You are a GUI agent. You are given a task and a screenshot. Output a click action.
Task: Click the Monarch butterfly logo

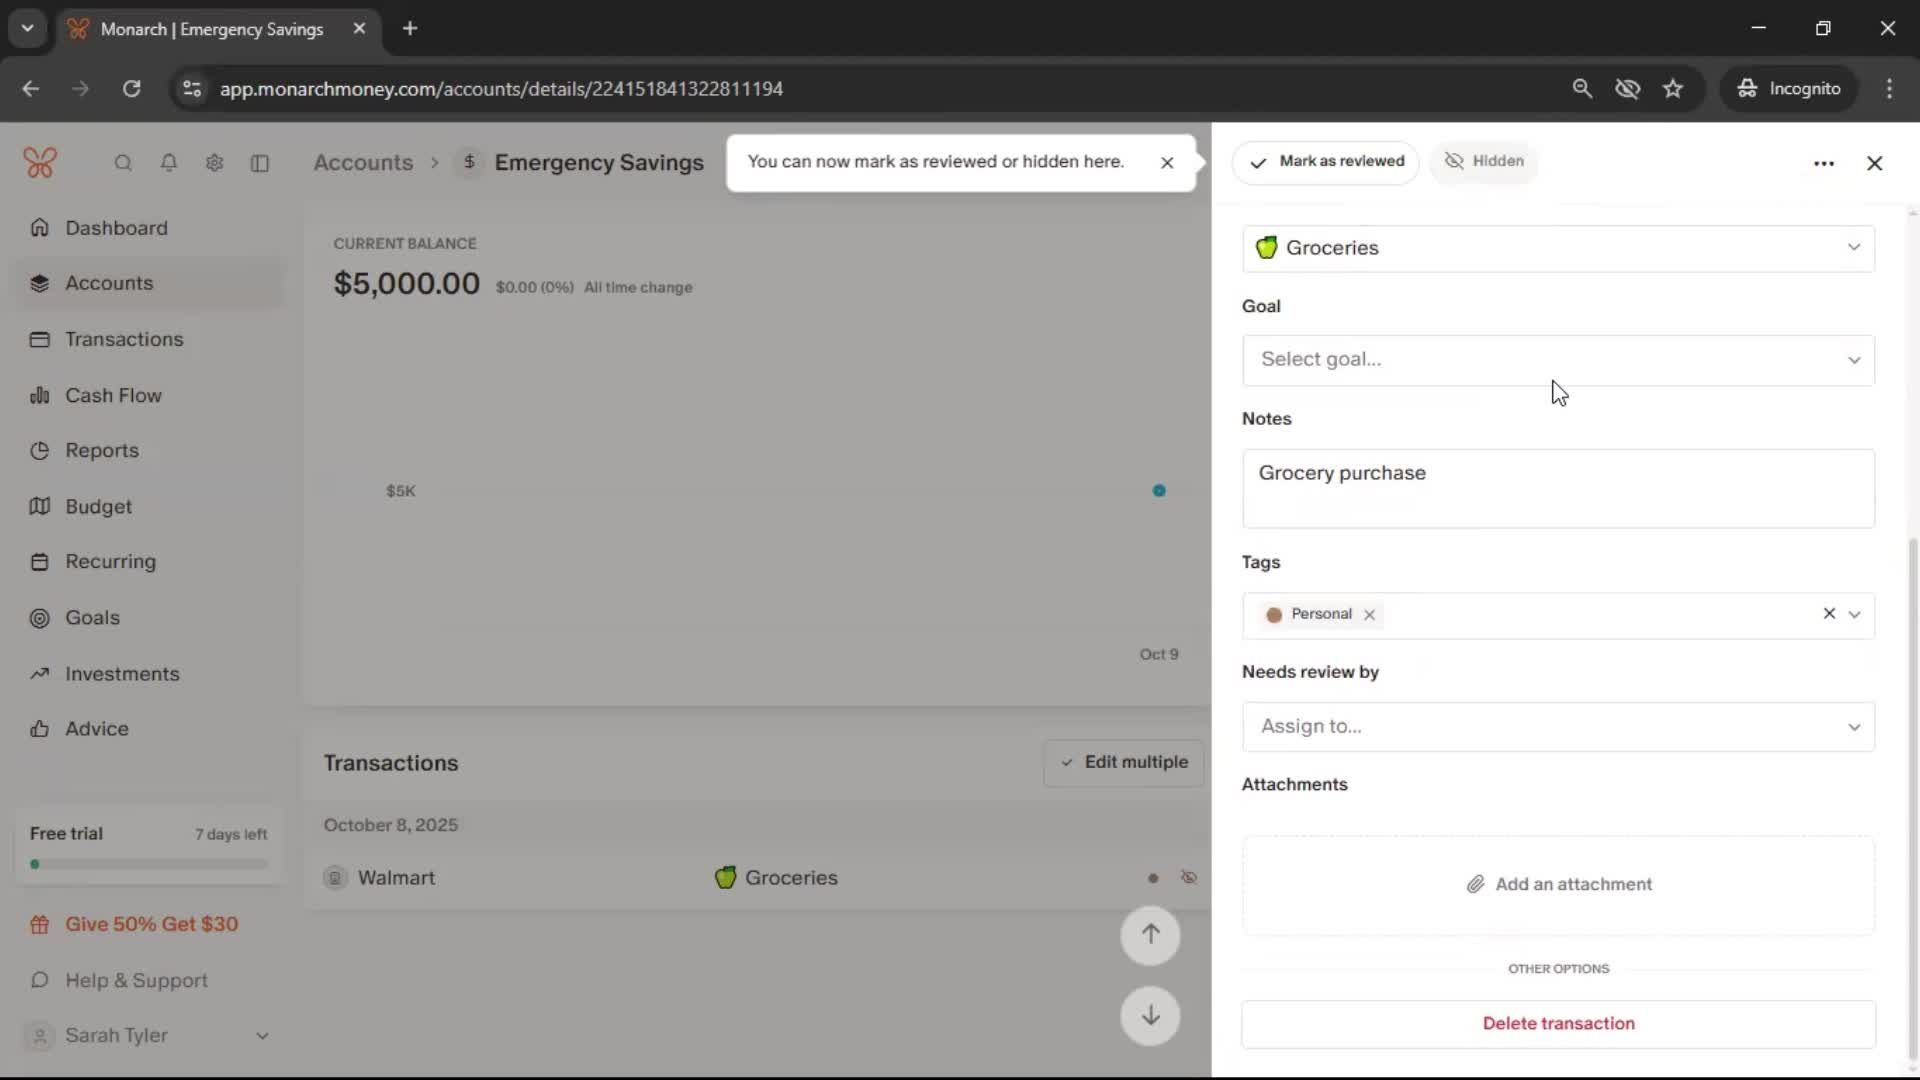[x=40, y=163]
